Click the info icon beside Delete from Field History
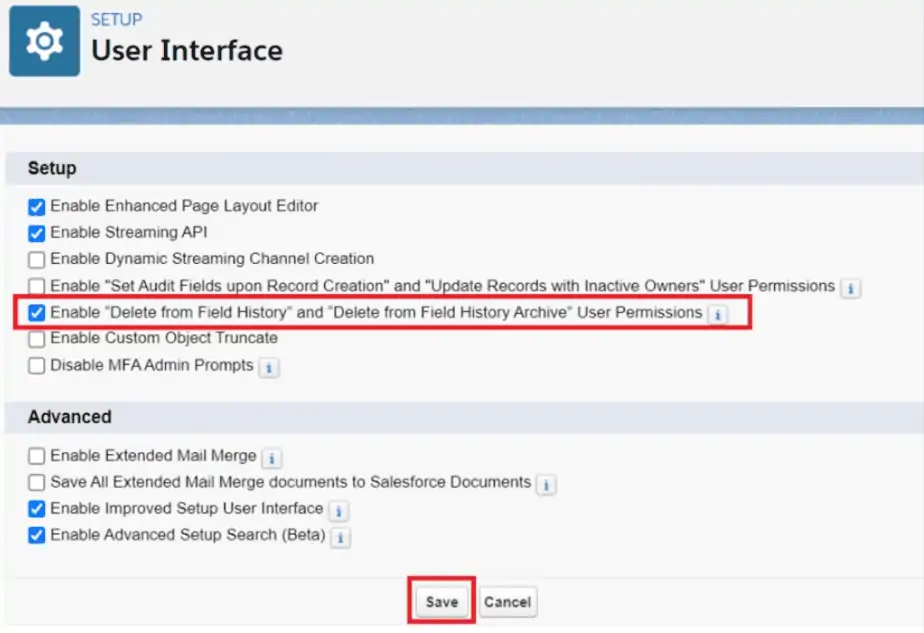The image size is (924, 633). coord(719,313)
